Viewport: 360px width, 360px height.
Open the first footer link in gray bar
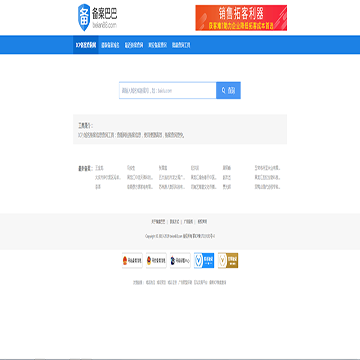[x=158, y=221]
